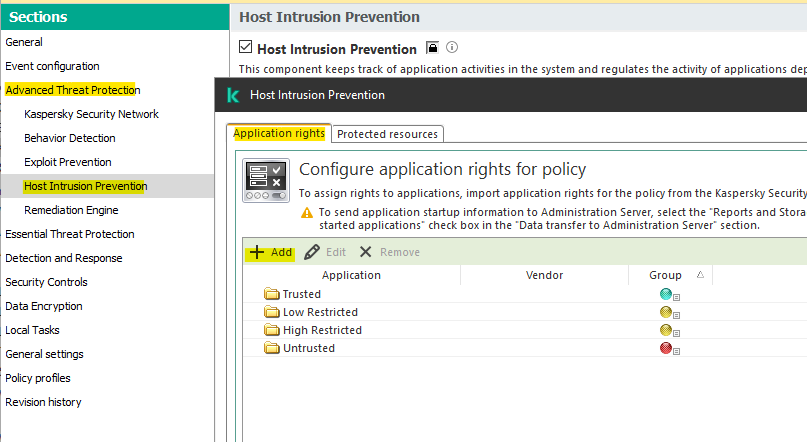Click the Untrusted folder icon
807x442 pixels.
click(271, 348)
